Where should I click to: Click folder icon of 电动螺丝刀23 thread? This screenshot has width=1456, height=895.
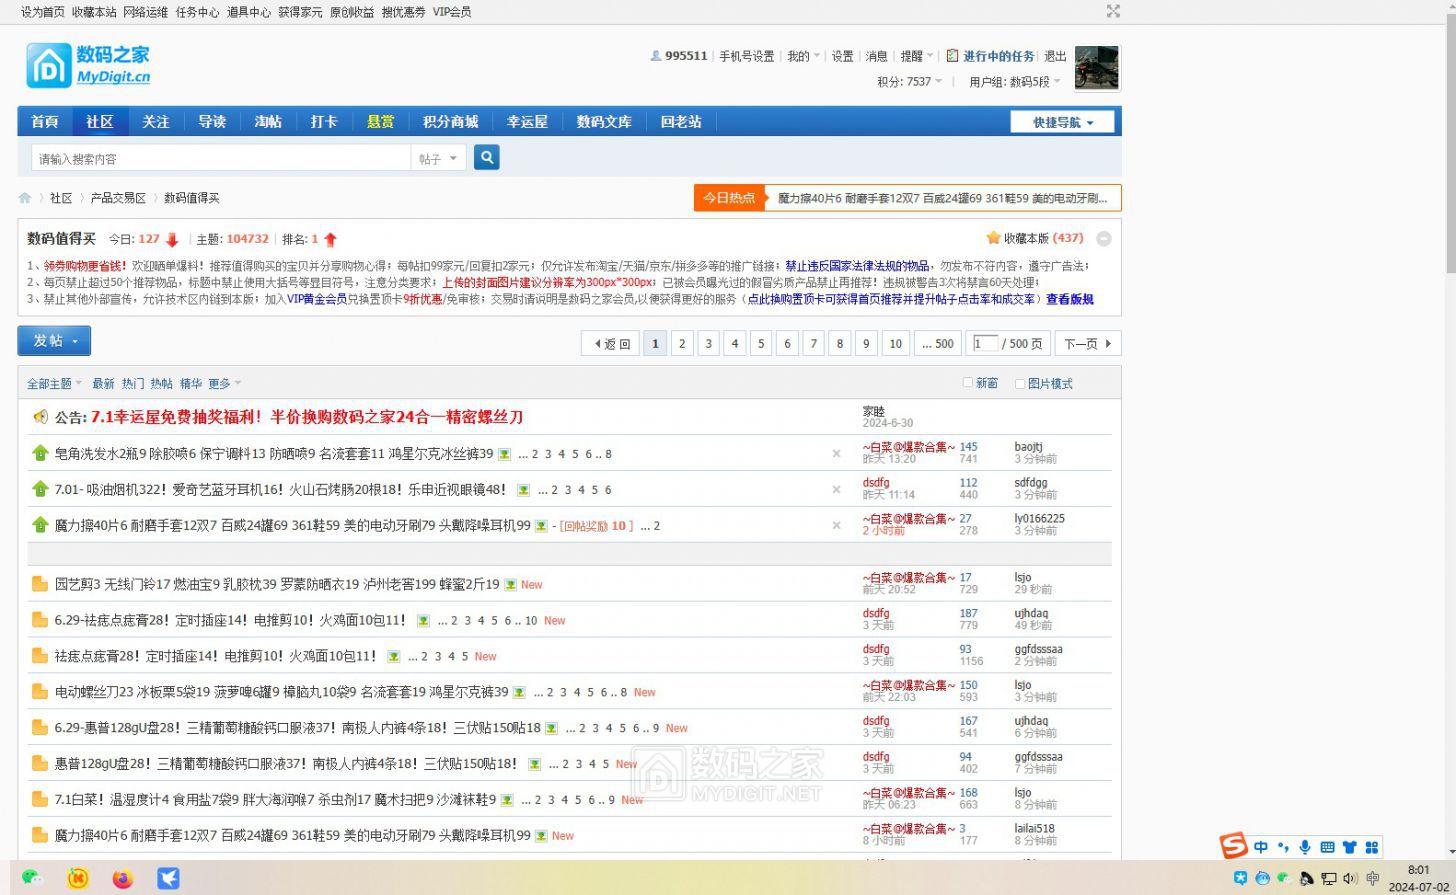point(40,692)
